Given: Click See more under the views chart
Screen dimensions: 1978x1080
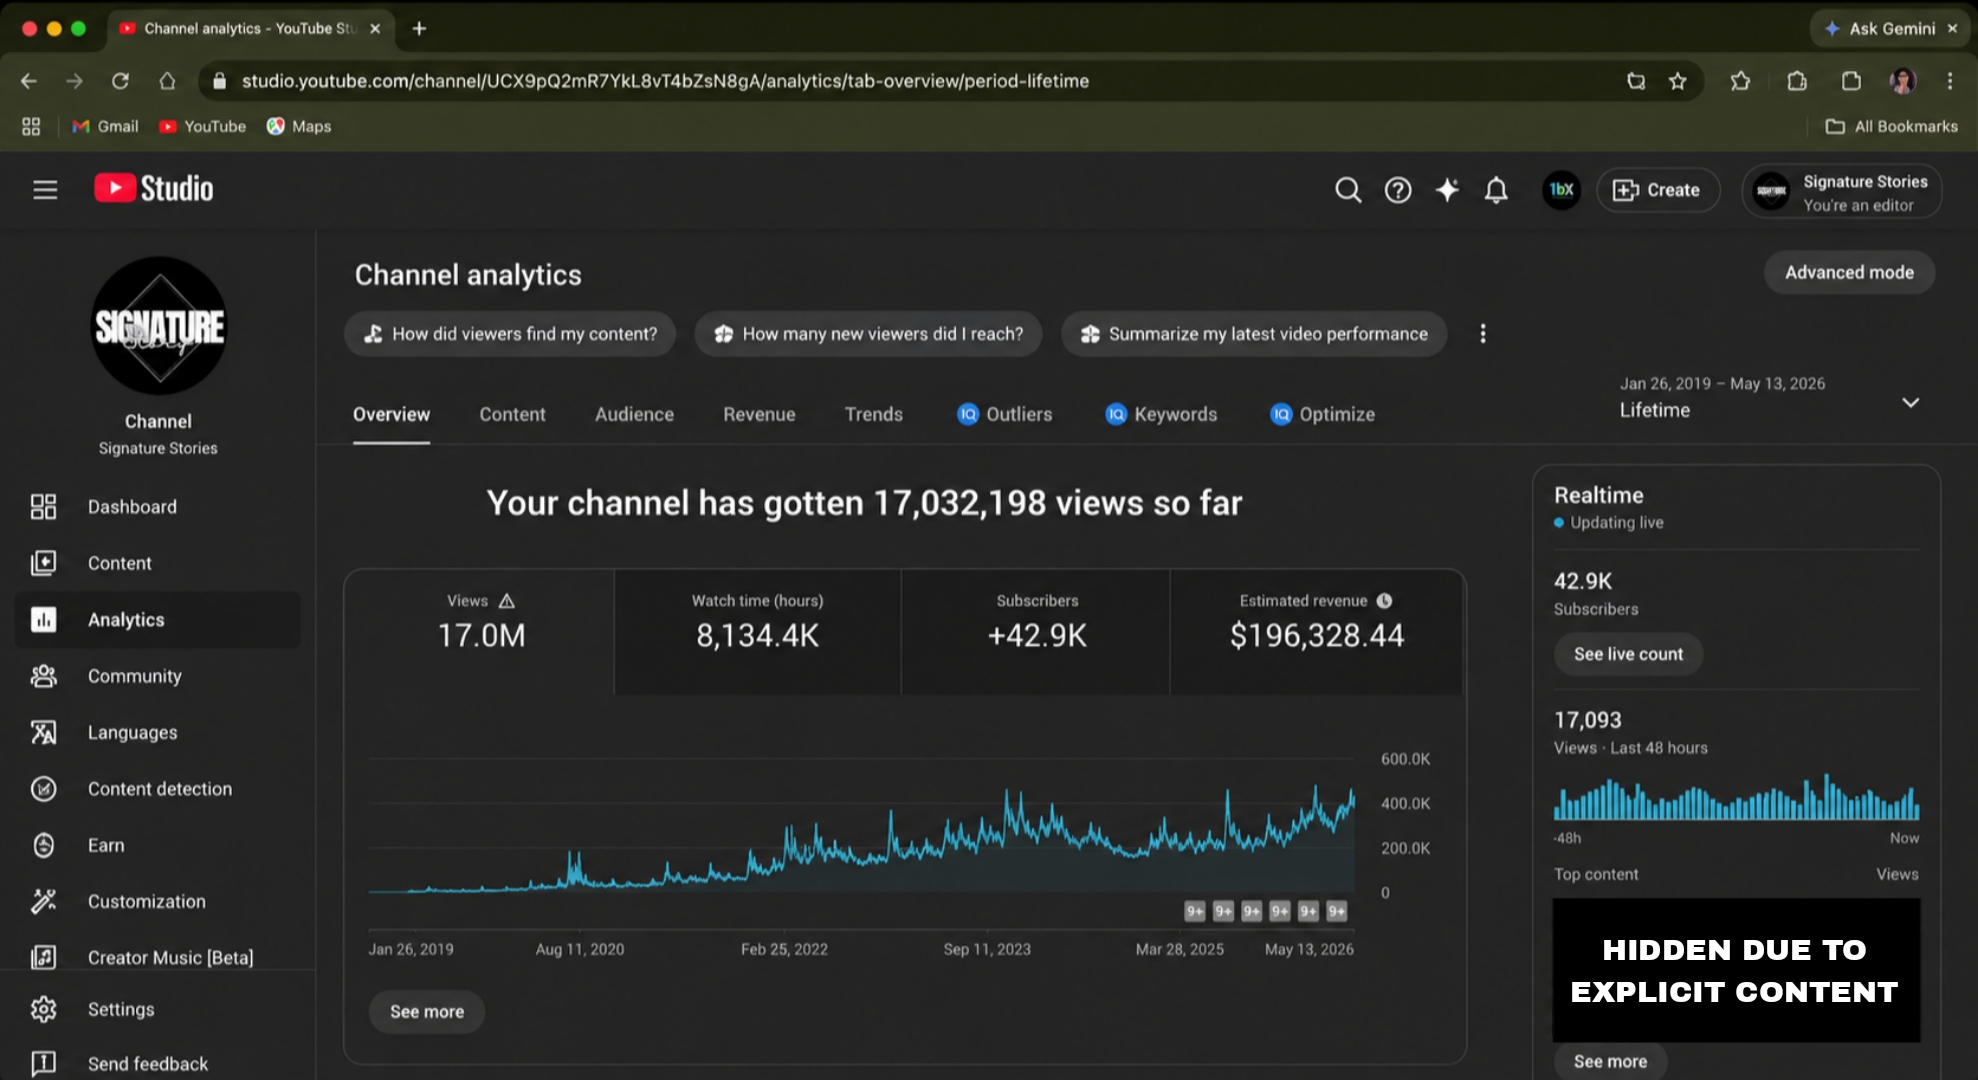Looking at the screenshot, I should click(427, 1012).
